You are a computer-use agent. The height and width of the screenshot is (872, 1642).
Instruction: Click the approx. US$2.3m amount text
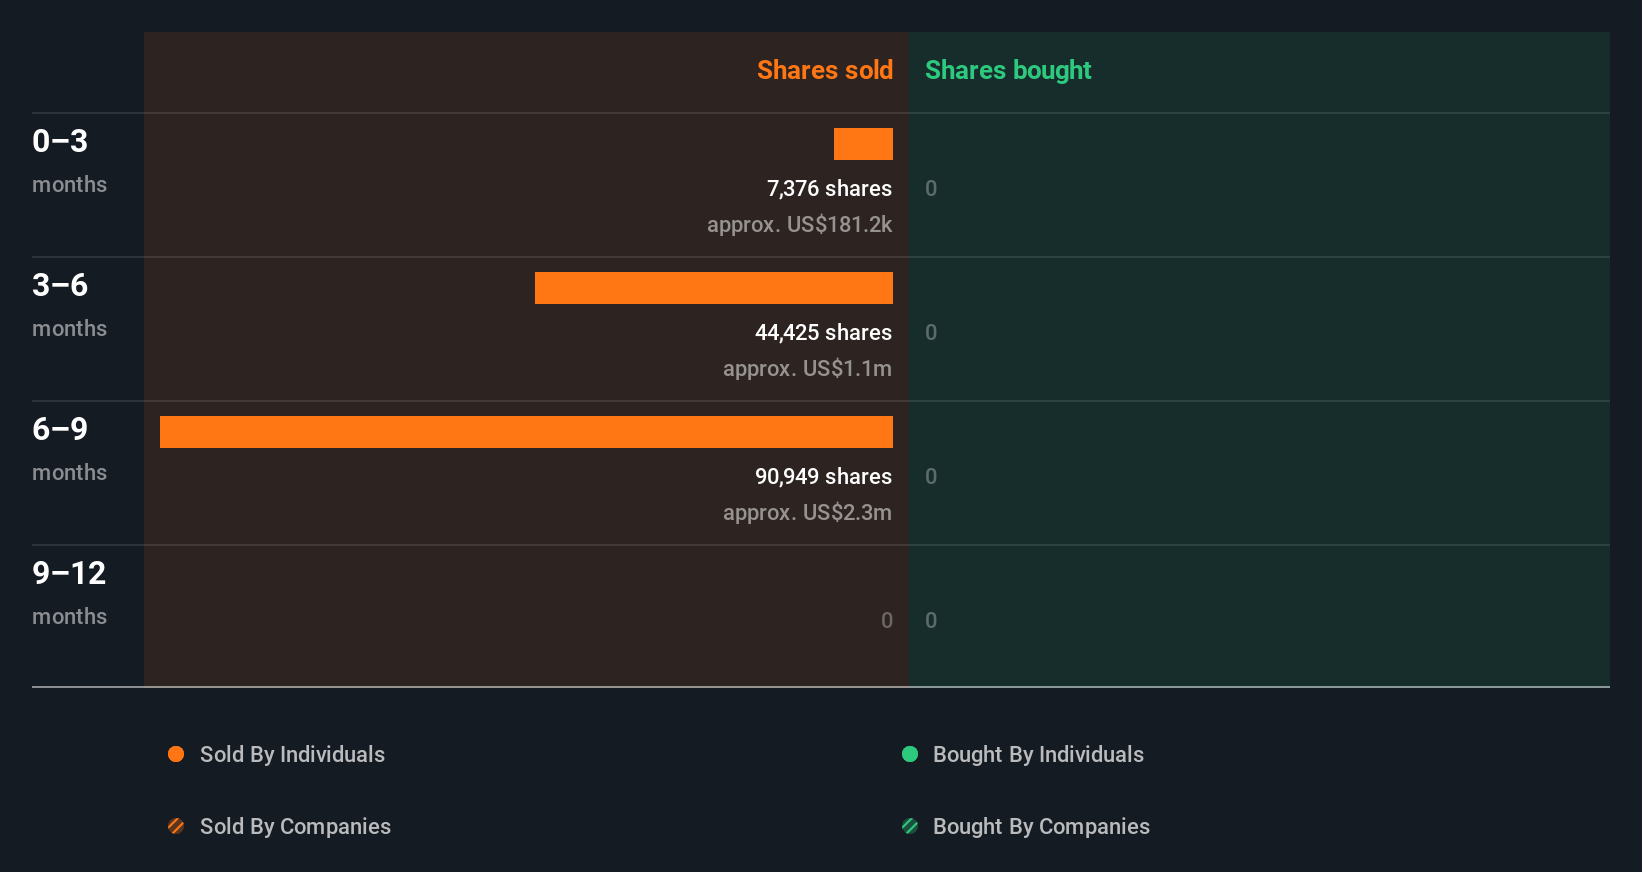click(807, 512)
